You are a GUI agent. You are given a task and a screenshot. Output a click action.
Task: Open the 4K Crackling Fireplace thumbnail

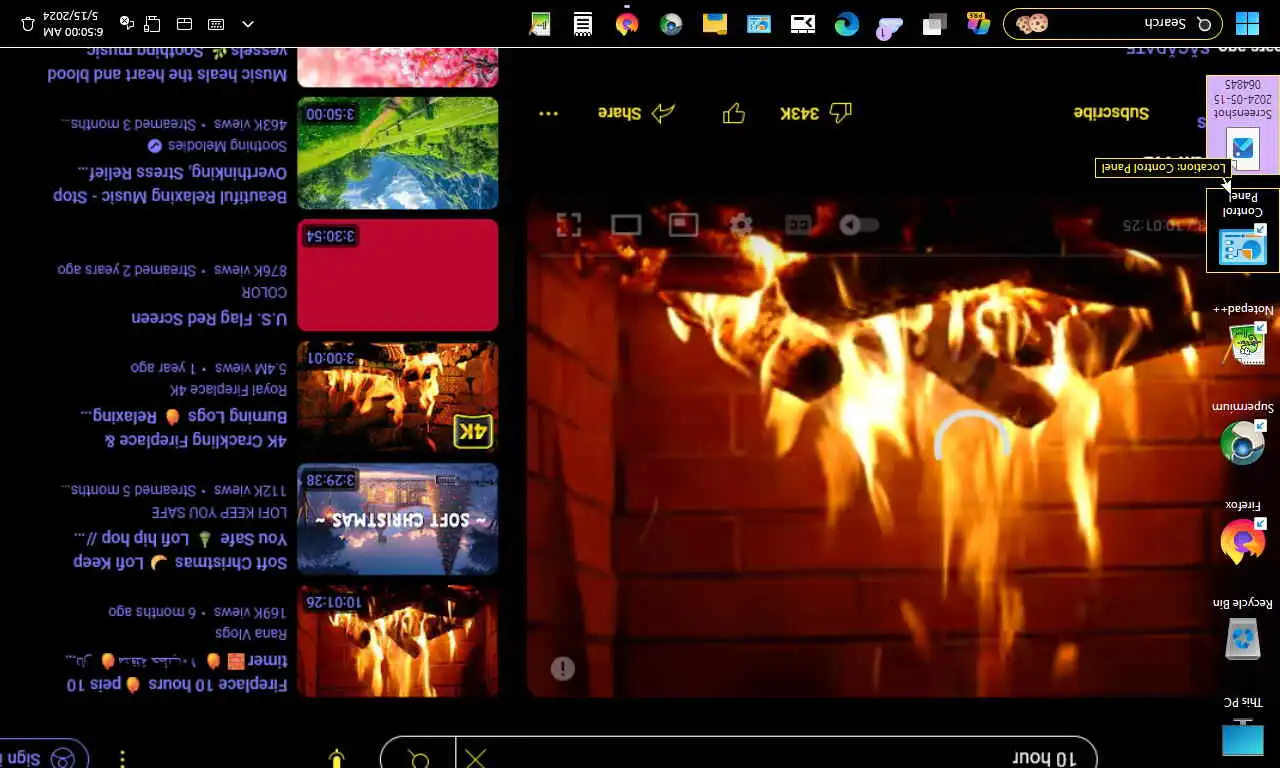coord(398,397)
